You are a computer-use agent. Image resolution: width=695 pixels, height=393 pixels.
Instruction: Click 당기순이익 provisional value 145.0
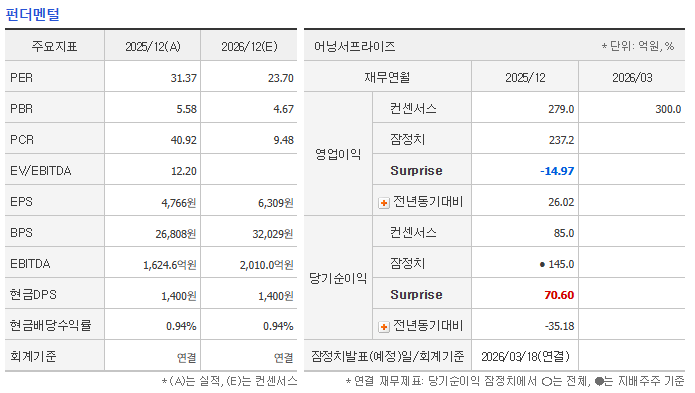coord(561,264)
